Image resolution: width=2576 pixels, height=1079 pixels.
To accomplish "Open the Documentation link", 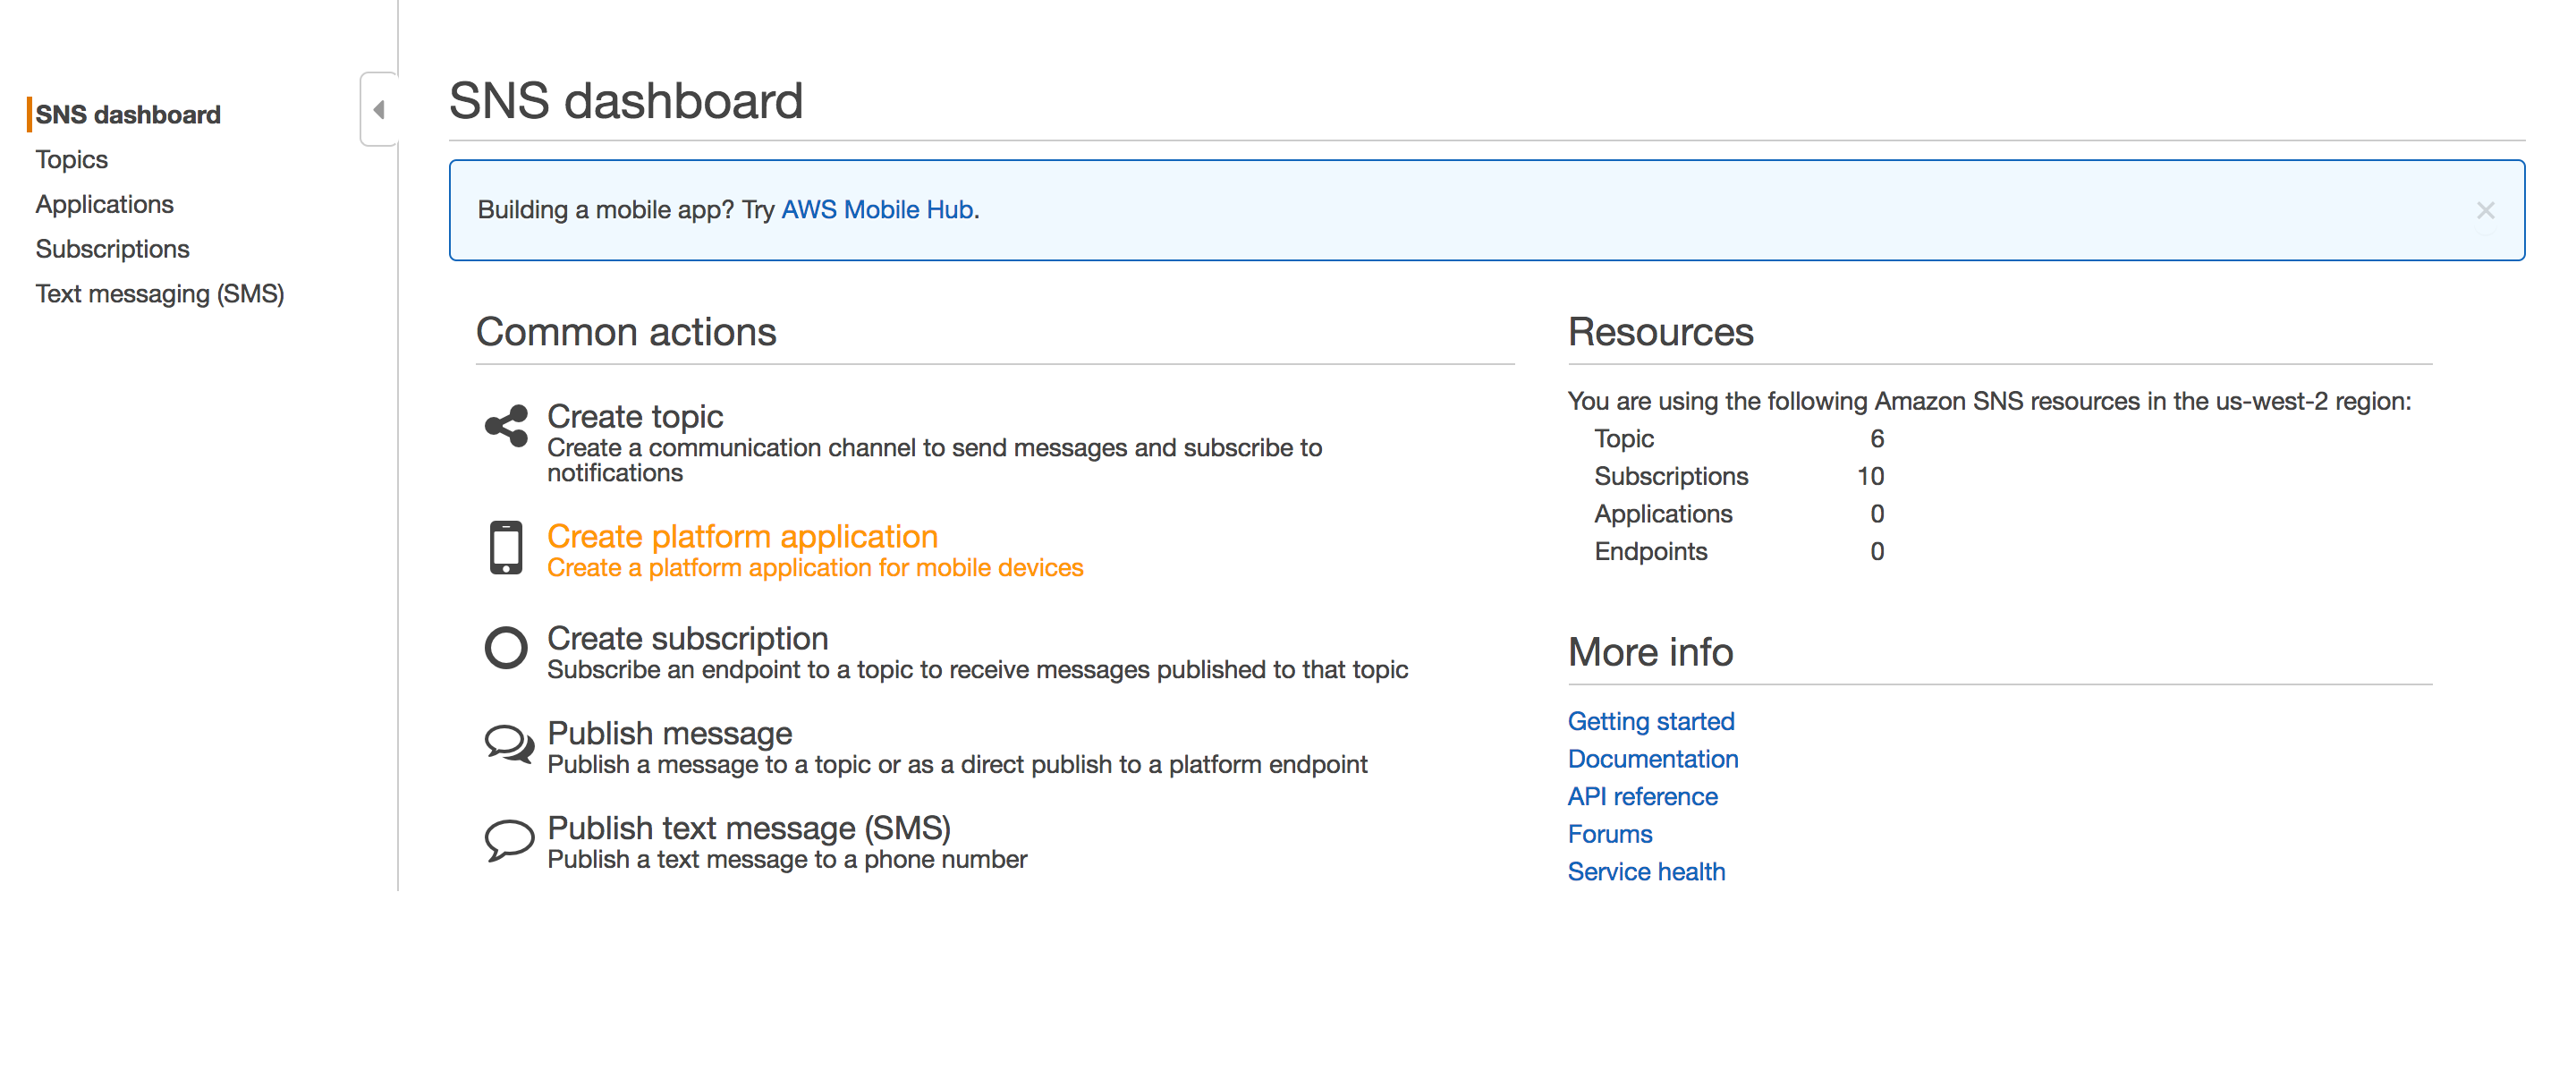I will pyautogui.click(x=1652, y=759).
